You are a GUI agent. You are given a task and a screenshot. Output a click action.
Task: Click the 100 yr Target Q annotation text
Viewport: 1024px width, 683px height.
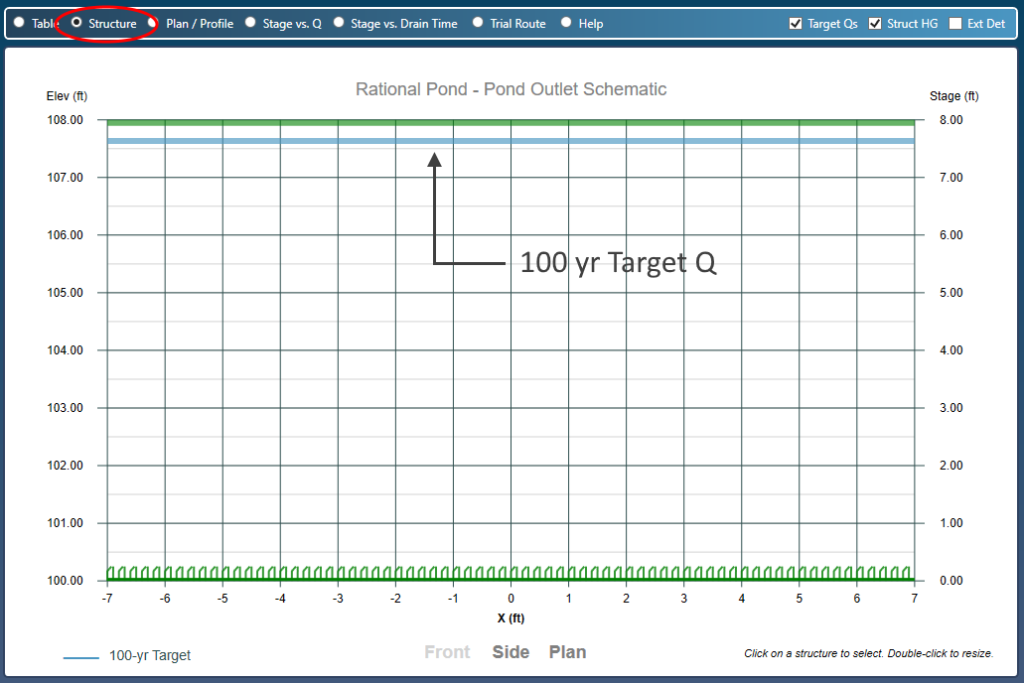coord(618,262)
